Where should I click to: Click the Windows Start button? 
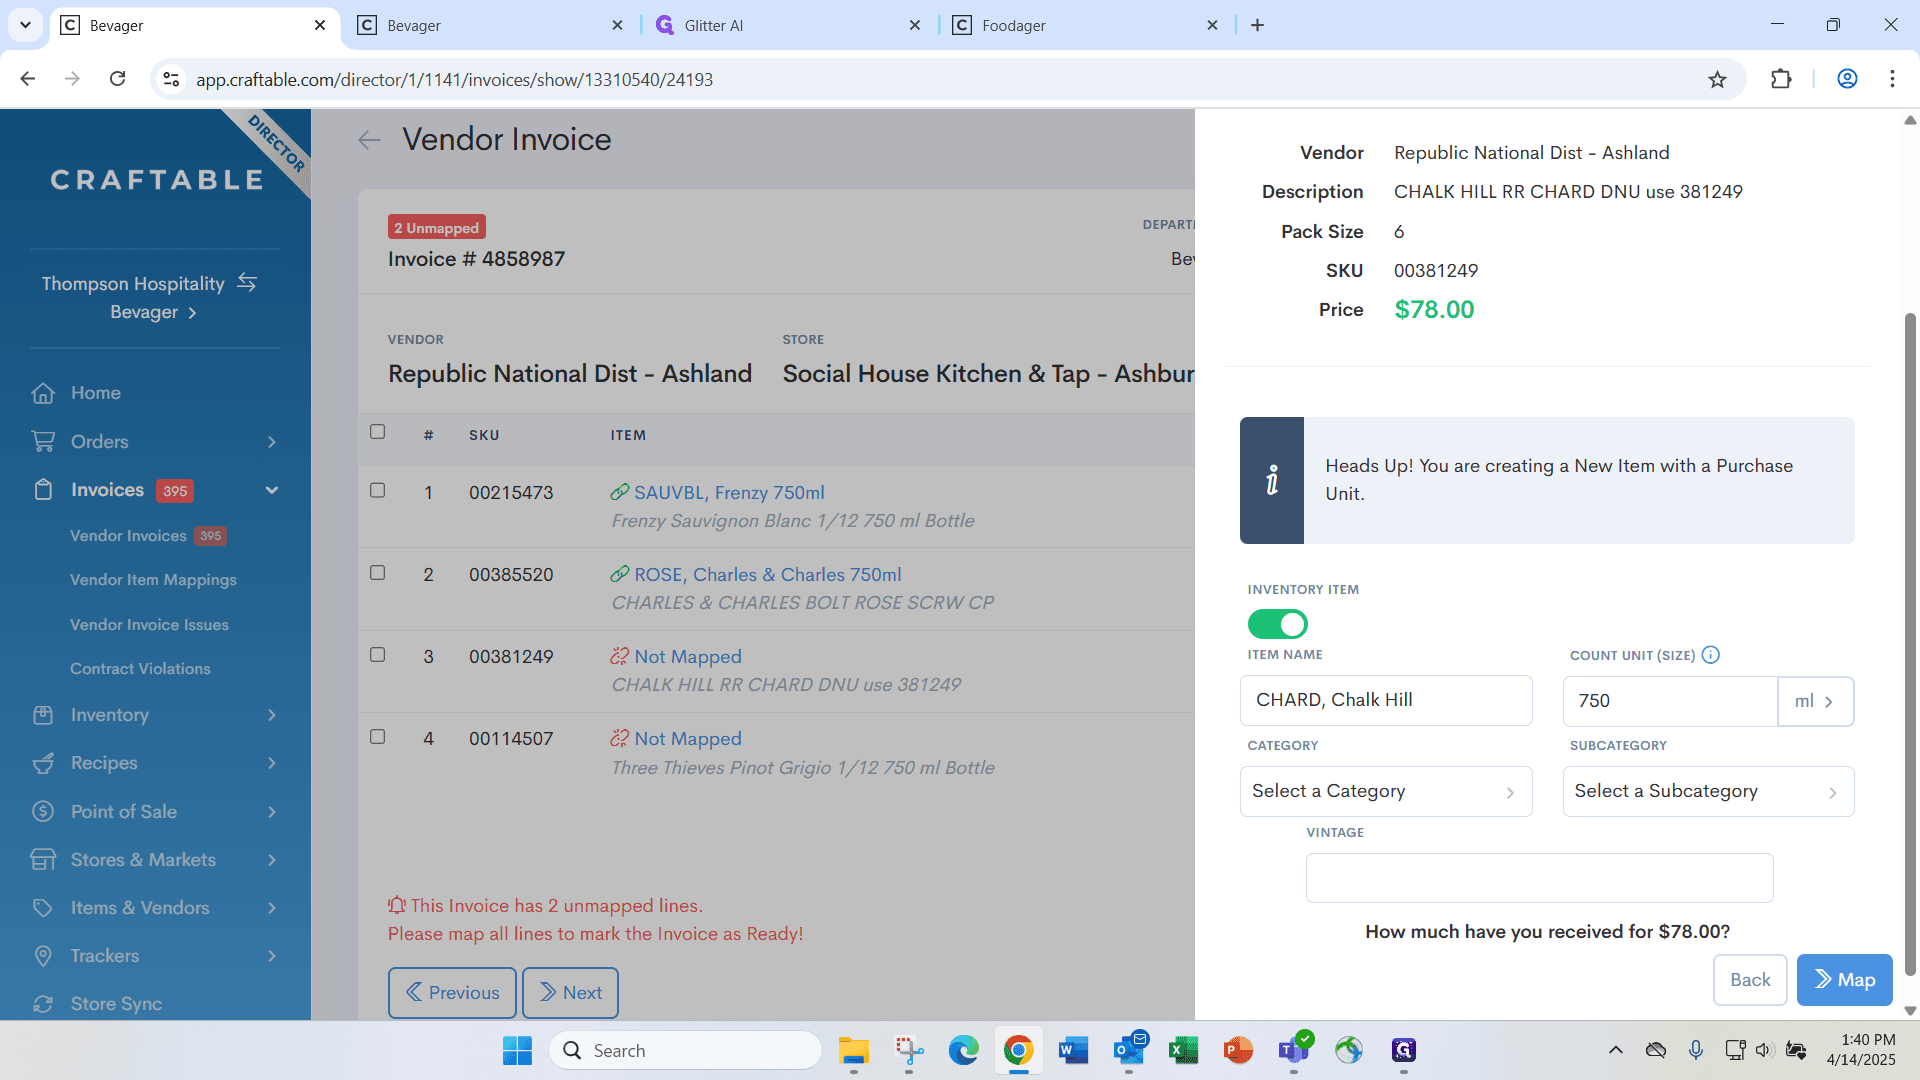click(x=517, y=1051)
